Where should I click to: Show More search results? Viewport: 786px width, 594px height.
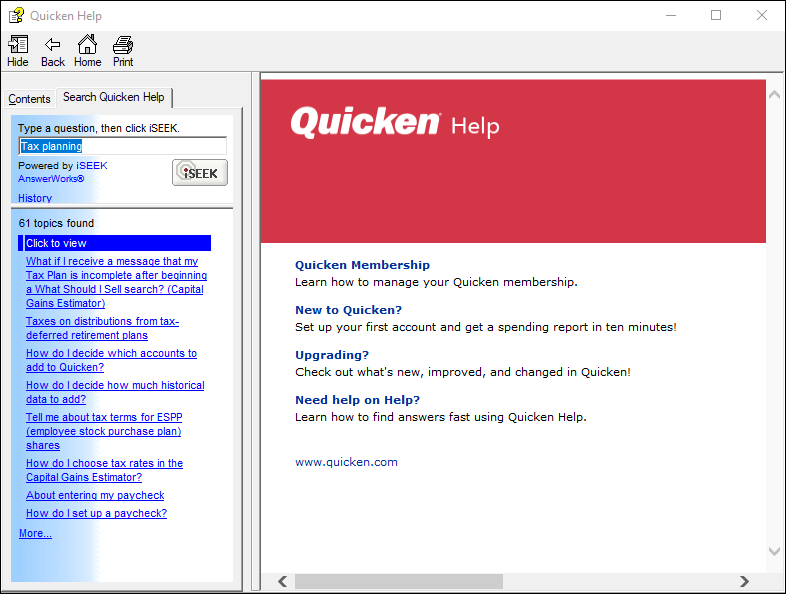point(35,533)
